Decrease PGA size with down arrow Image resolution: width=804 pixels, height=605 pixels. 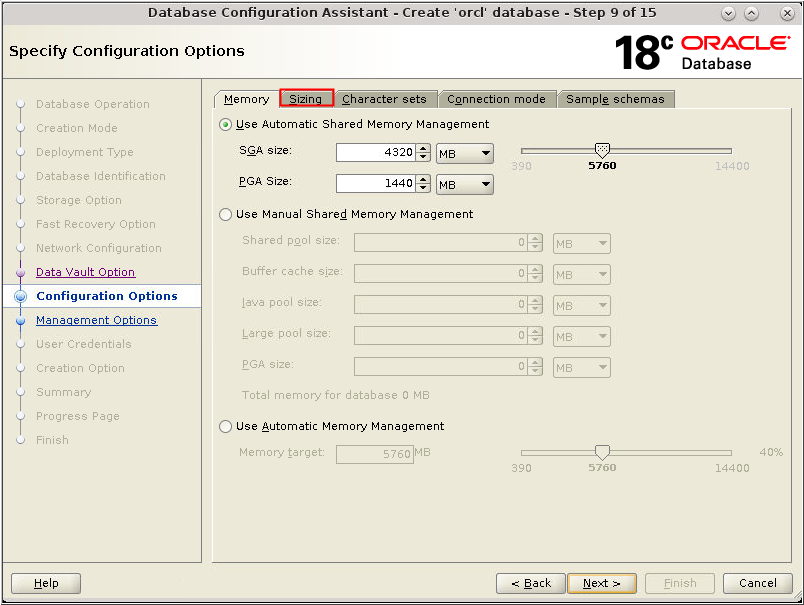(x=423, y=188)
